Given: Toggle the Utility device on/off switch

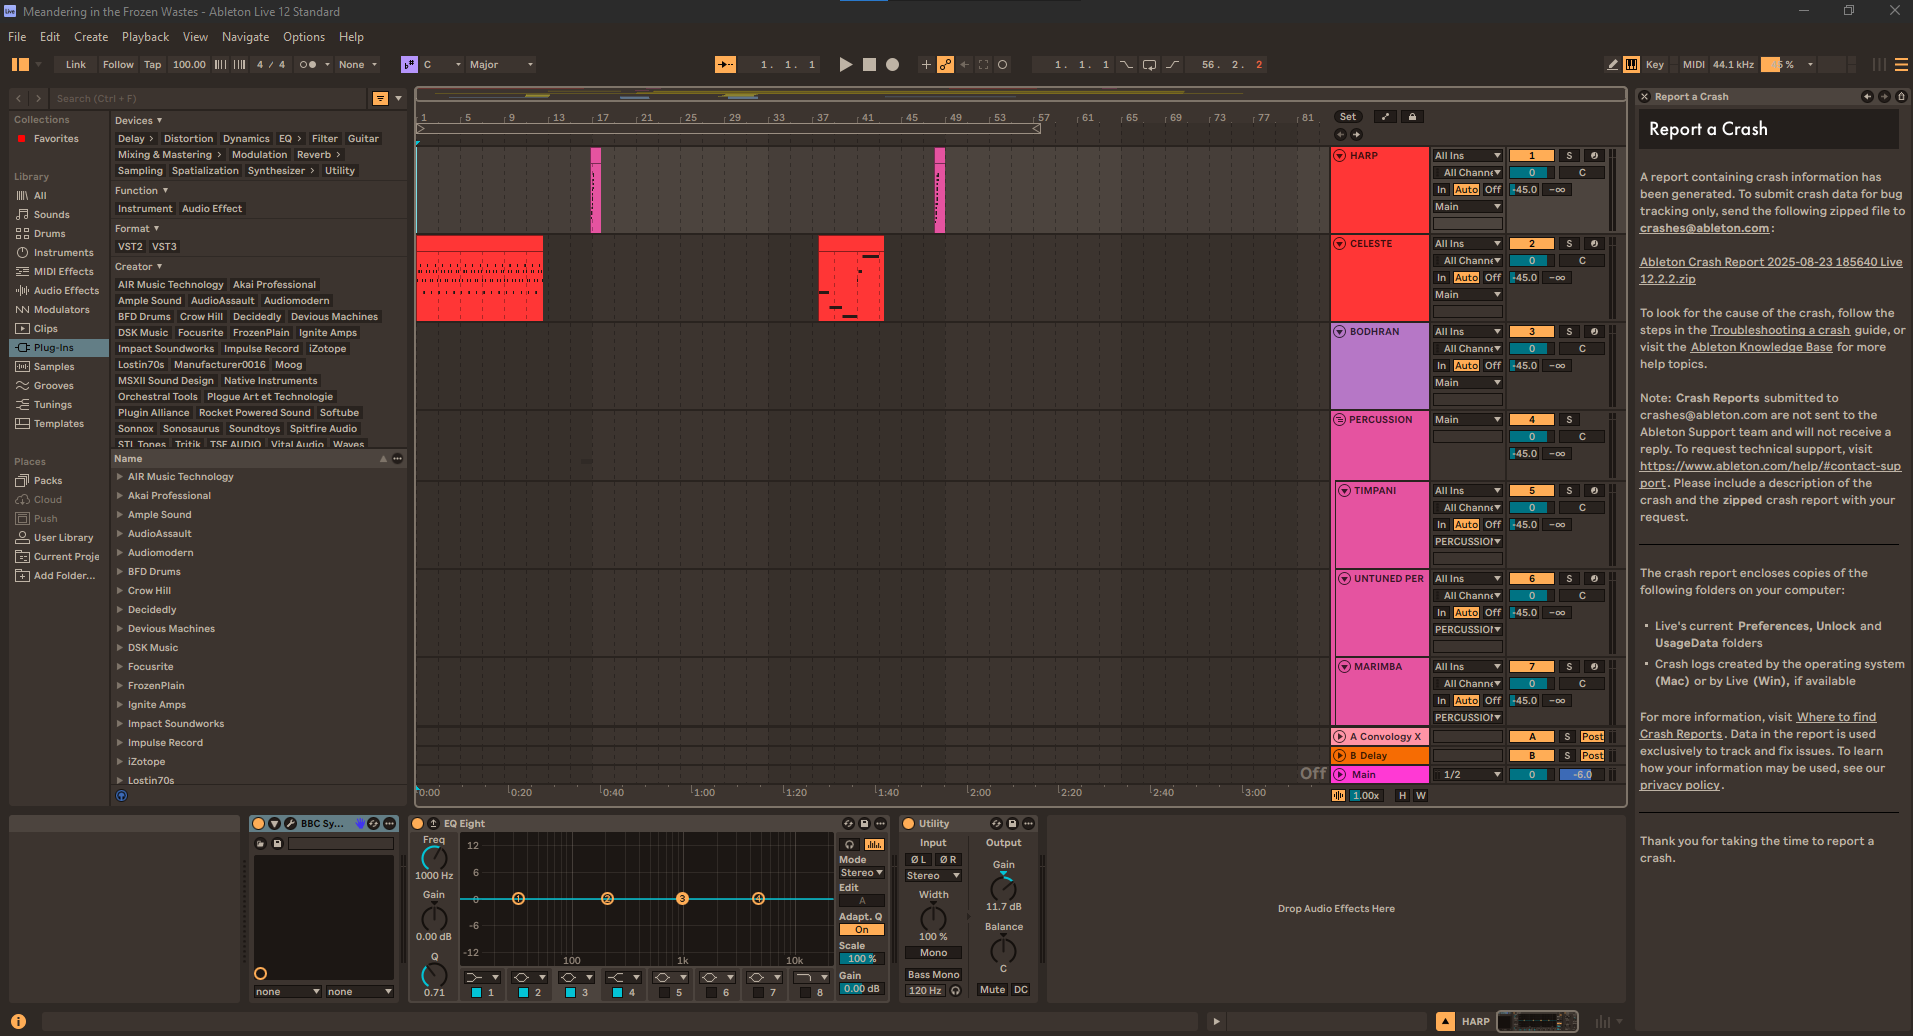Looking at the screenshot, I should coord(908,823).
